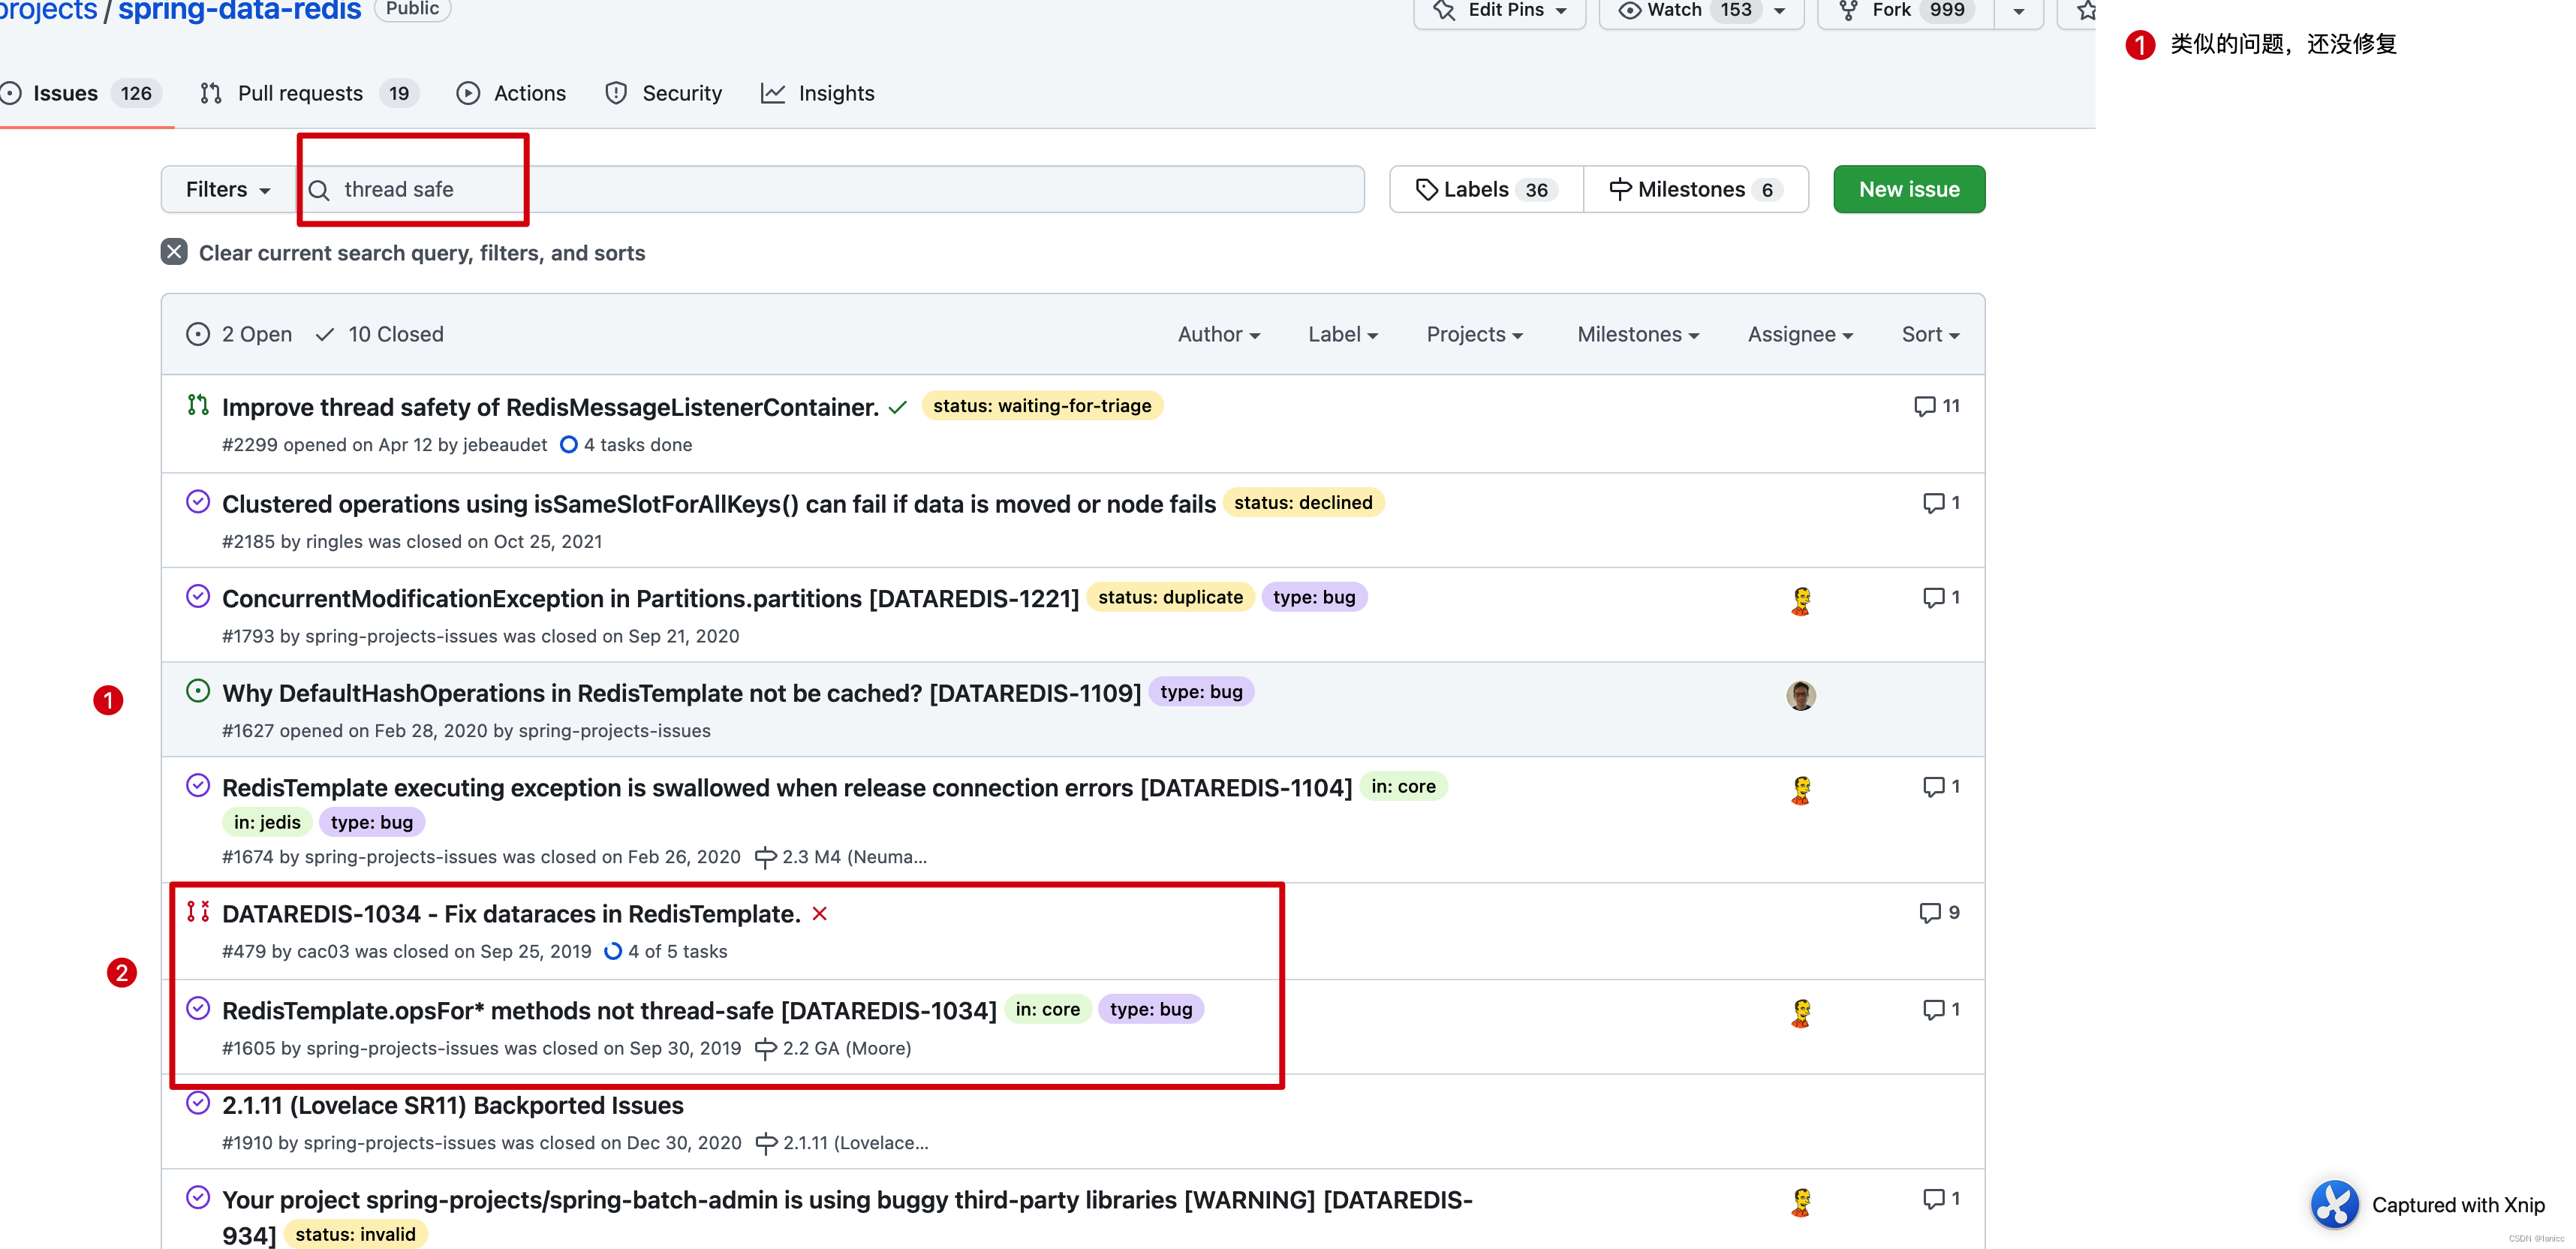Click the tasks progress icon on #2299
2576x1249 pixels.
pos(569,445)
